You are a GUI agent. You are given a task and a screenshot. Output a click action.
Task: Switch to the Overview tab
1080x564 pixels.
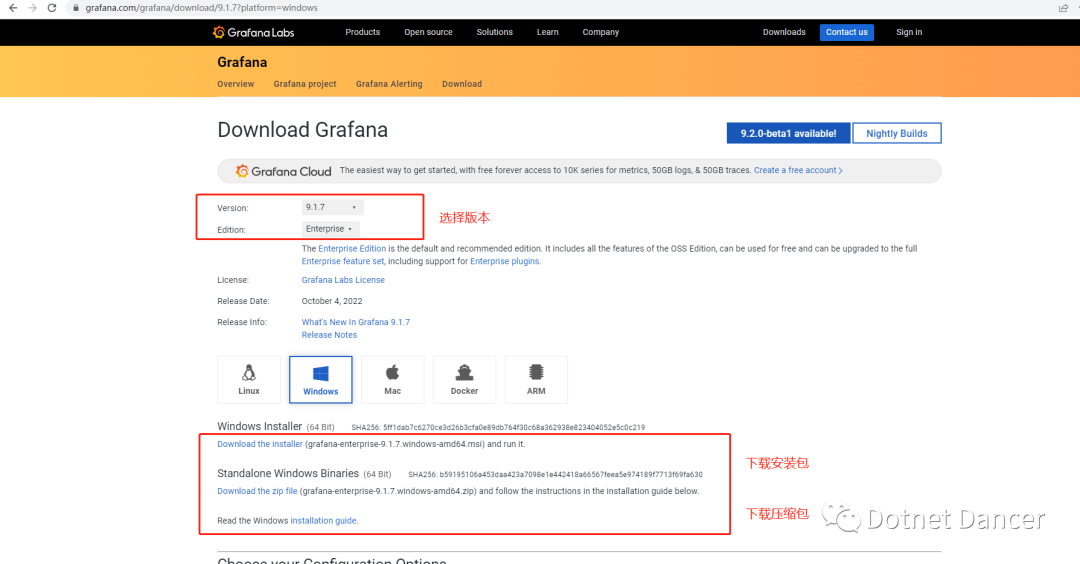236,84
